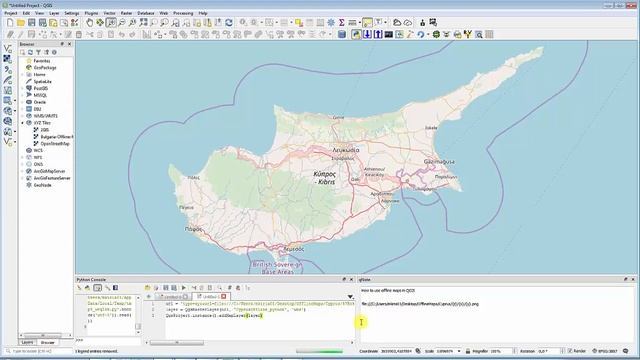
Task: Click the EPSG:3857 CRS button
Action: click(x=604, y=351)
